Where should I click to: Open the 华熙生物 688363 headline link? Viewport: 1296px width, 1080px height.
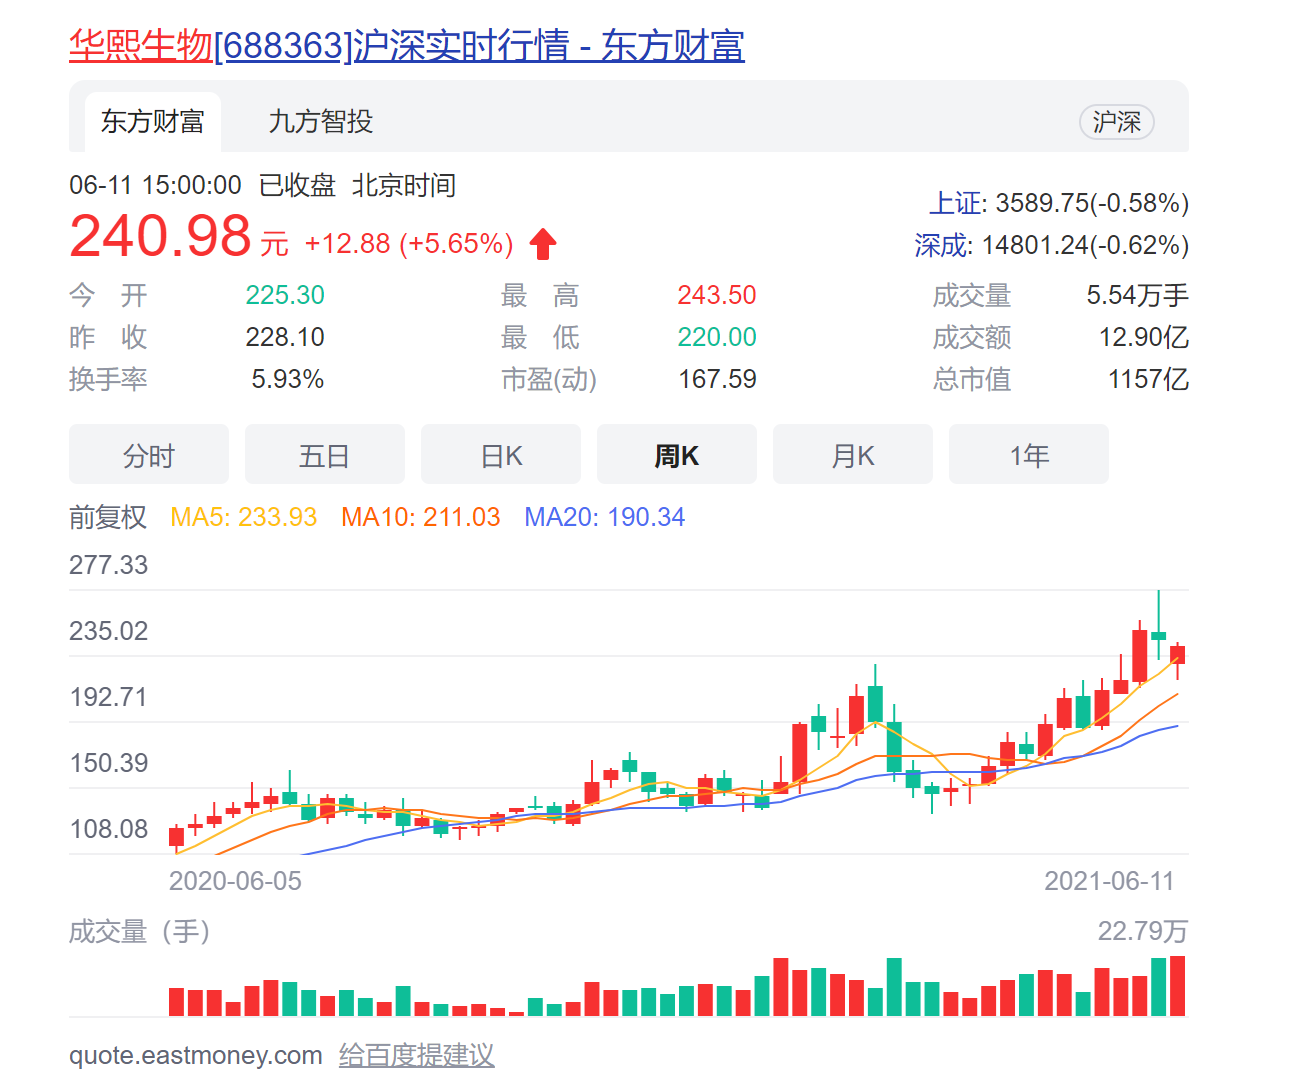click(407, 46)
